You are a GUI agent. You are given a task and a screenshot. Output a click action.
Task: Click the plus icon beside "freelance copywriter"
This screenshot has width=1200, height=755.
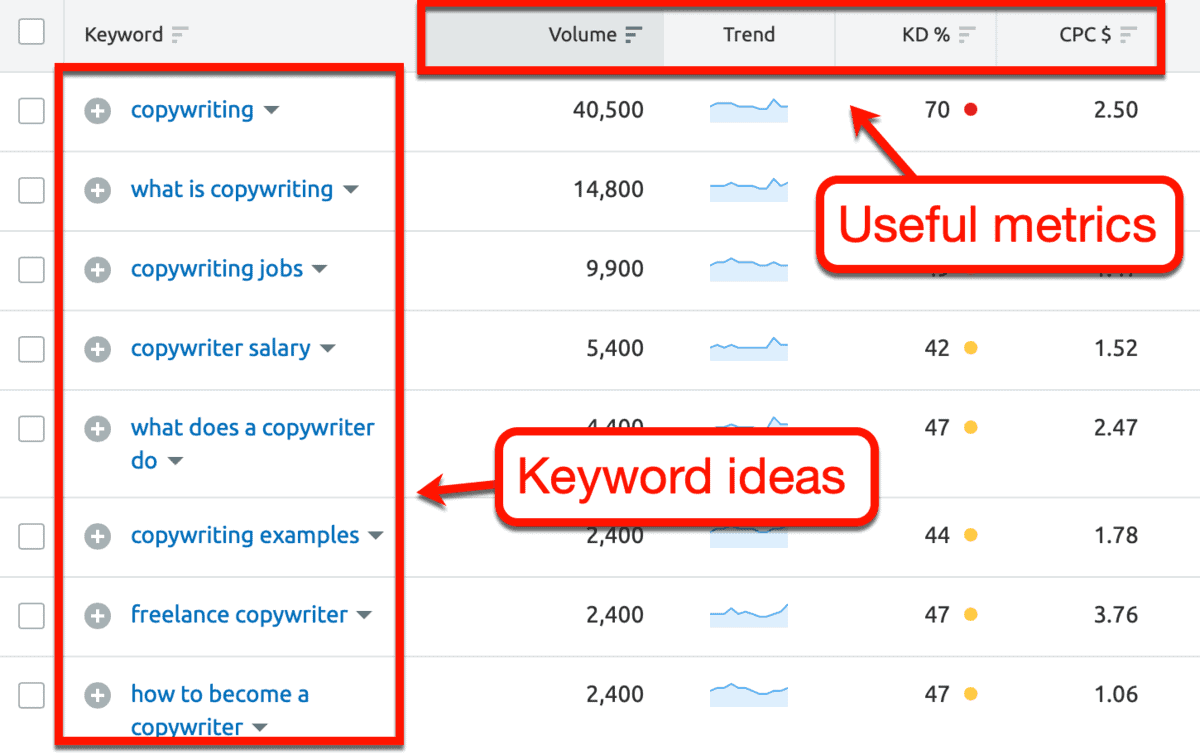(97, 615)
